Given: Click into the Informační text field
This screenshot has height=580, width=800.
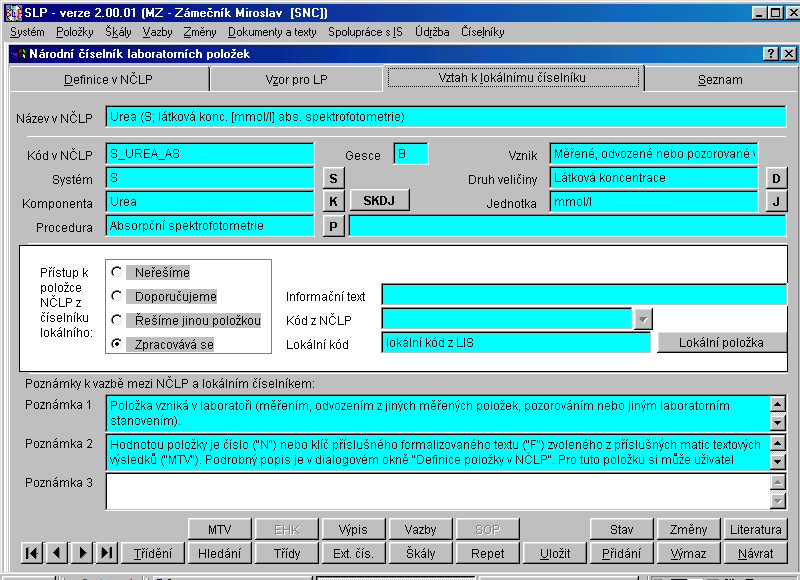Looking at the screenshot, I should [x=584, y=295].
